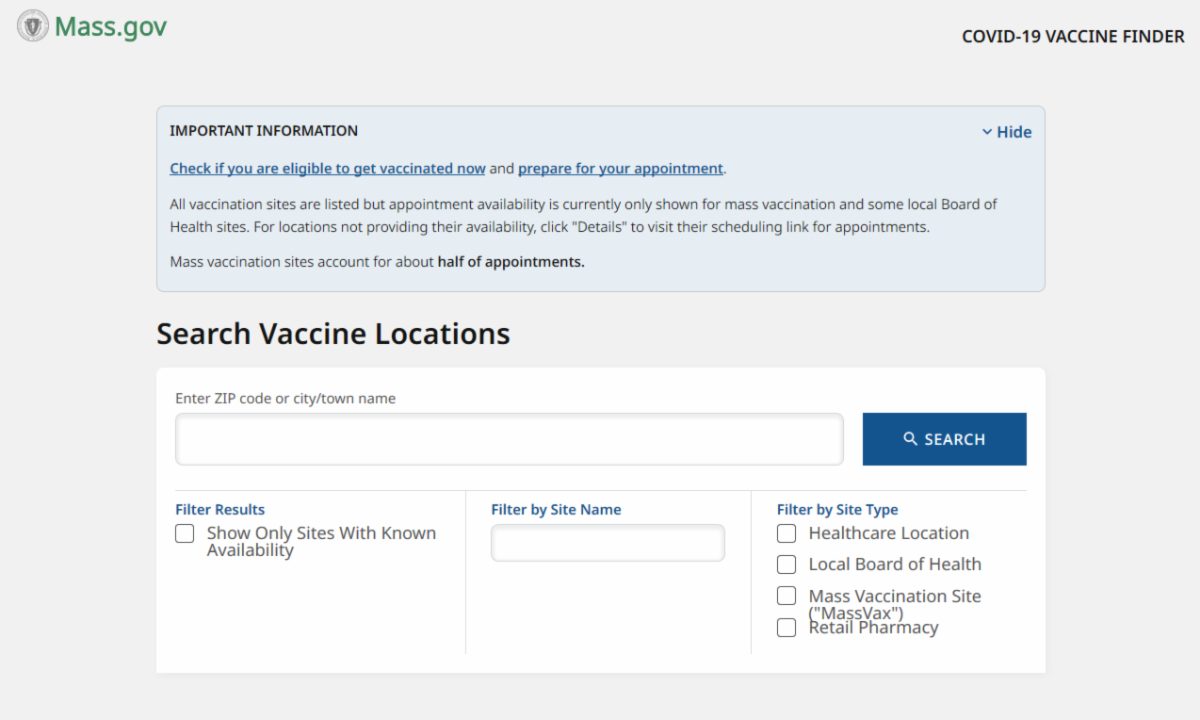Enable Show Only Sites With Known Availability
The width and height of the screenshot is (1200, 720).
[x=185, y=534]
